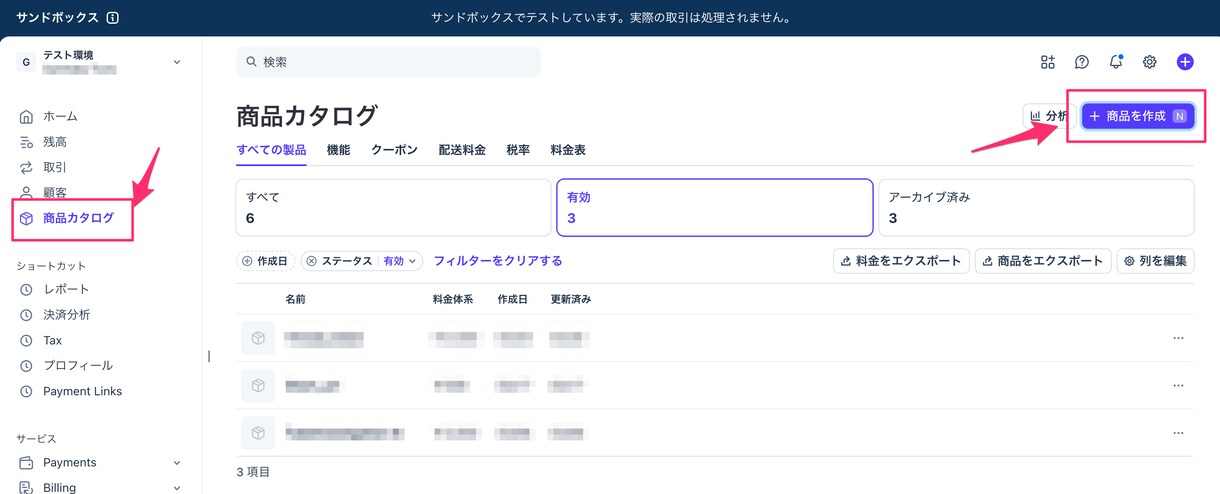Select the アーカイブ済み 3 status card
This screenshot has height=494, width=1220.
tap(1036, 208)
